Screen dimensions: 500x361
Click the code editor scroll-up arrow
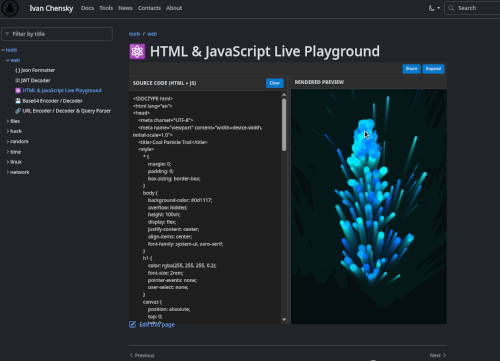[x=284, y=95]
